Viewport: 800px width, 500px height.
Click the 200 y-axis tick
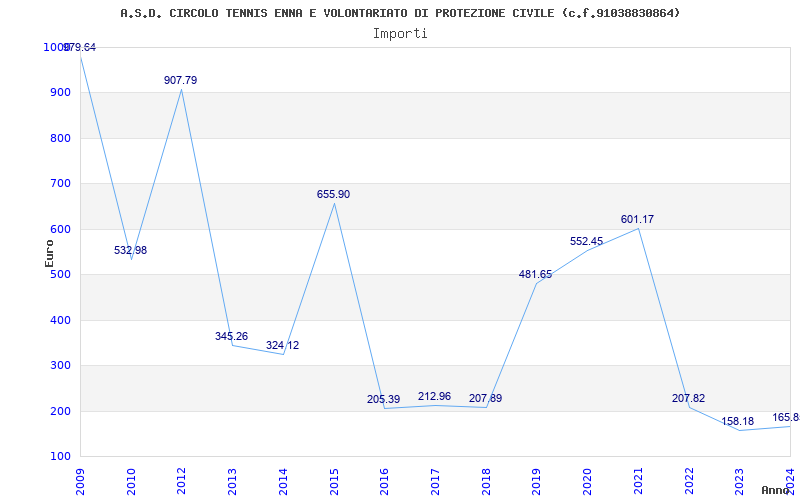click(60, 411)
